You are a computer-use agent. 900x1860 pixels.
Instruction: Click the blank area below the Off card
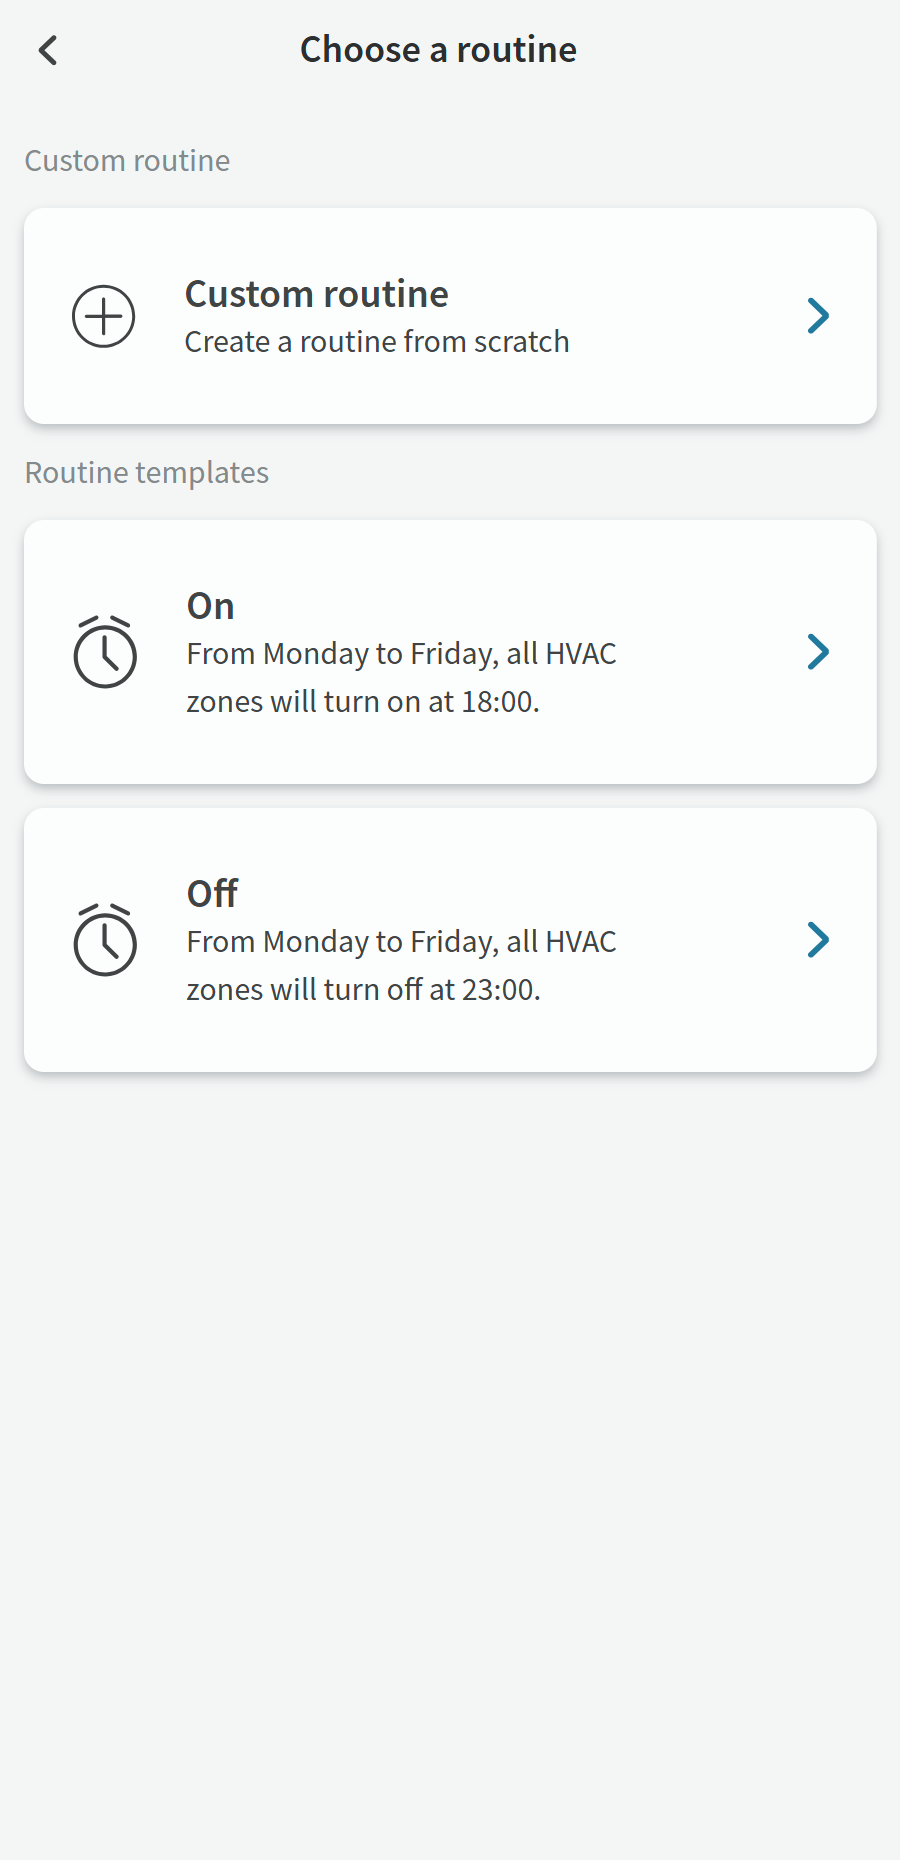coord(450,1400)
